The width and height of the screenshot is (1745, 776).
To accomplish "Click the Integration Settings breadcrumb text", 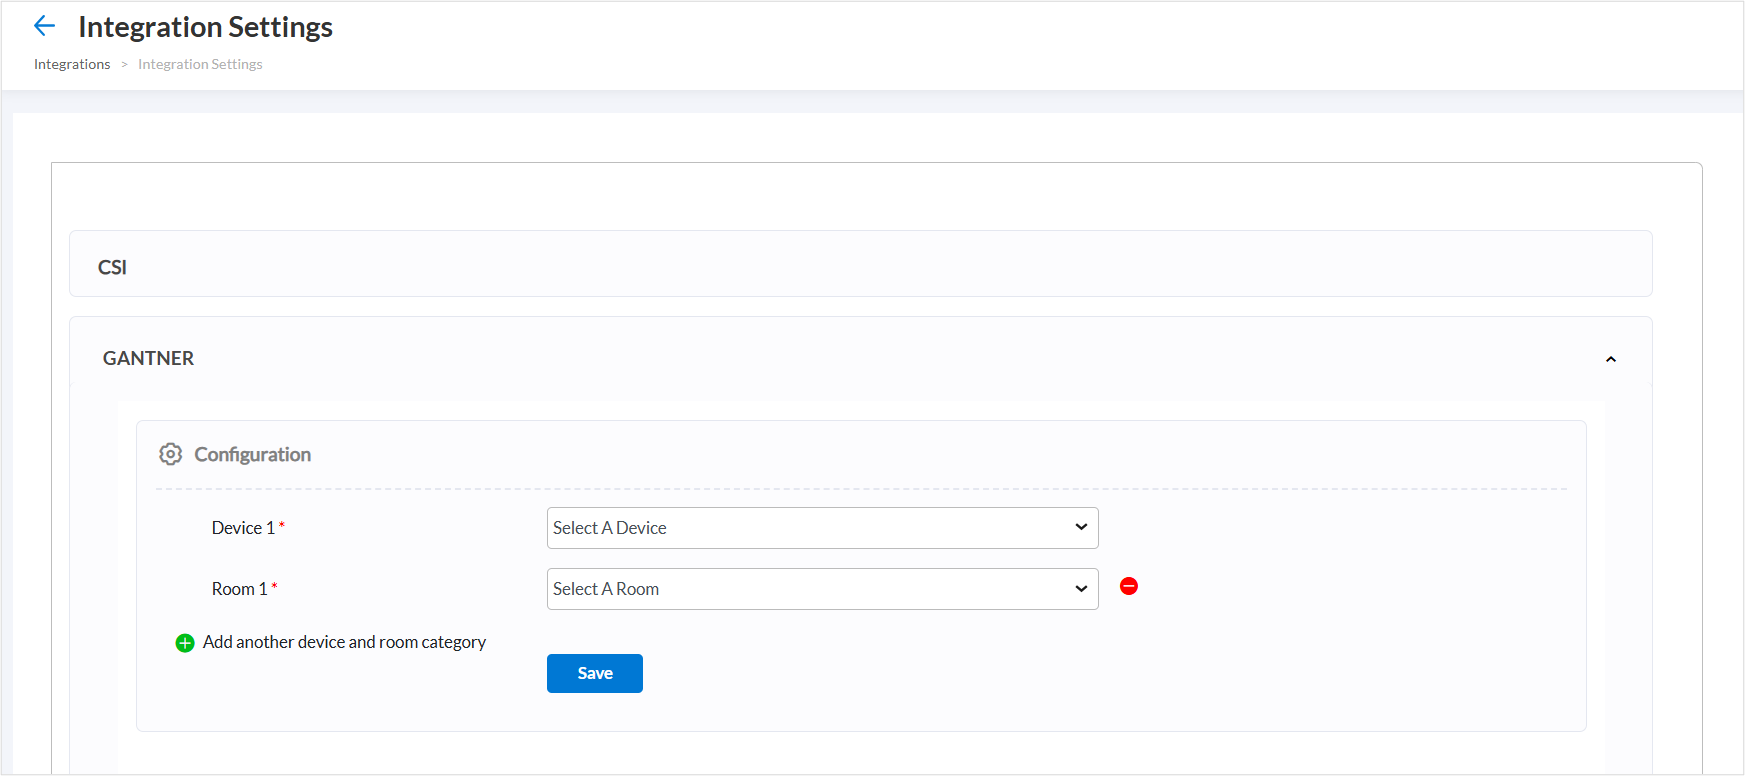I will pyautogui.click(x=200, y=64).
